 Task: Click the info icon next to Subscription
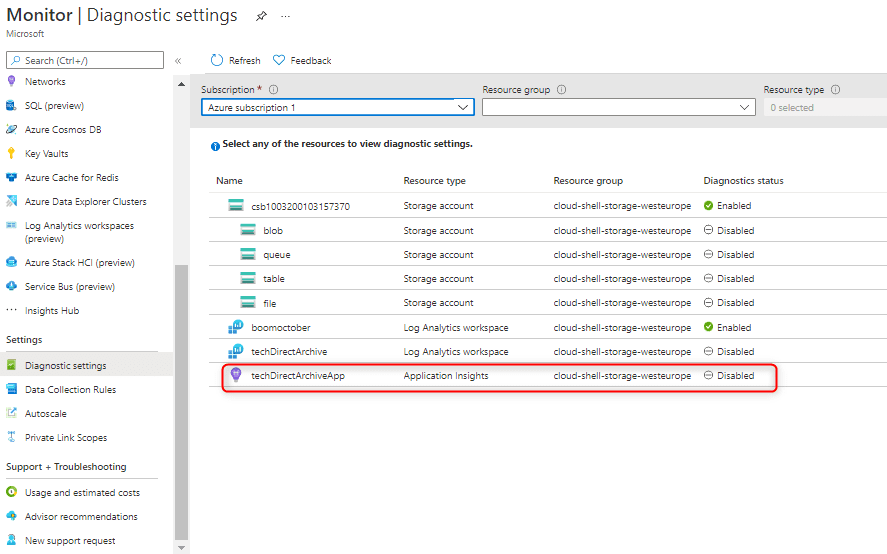click(x=273, y=89)
